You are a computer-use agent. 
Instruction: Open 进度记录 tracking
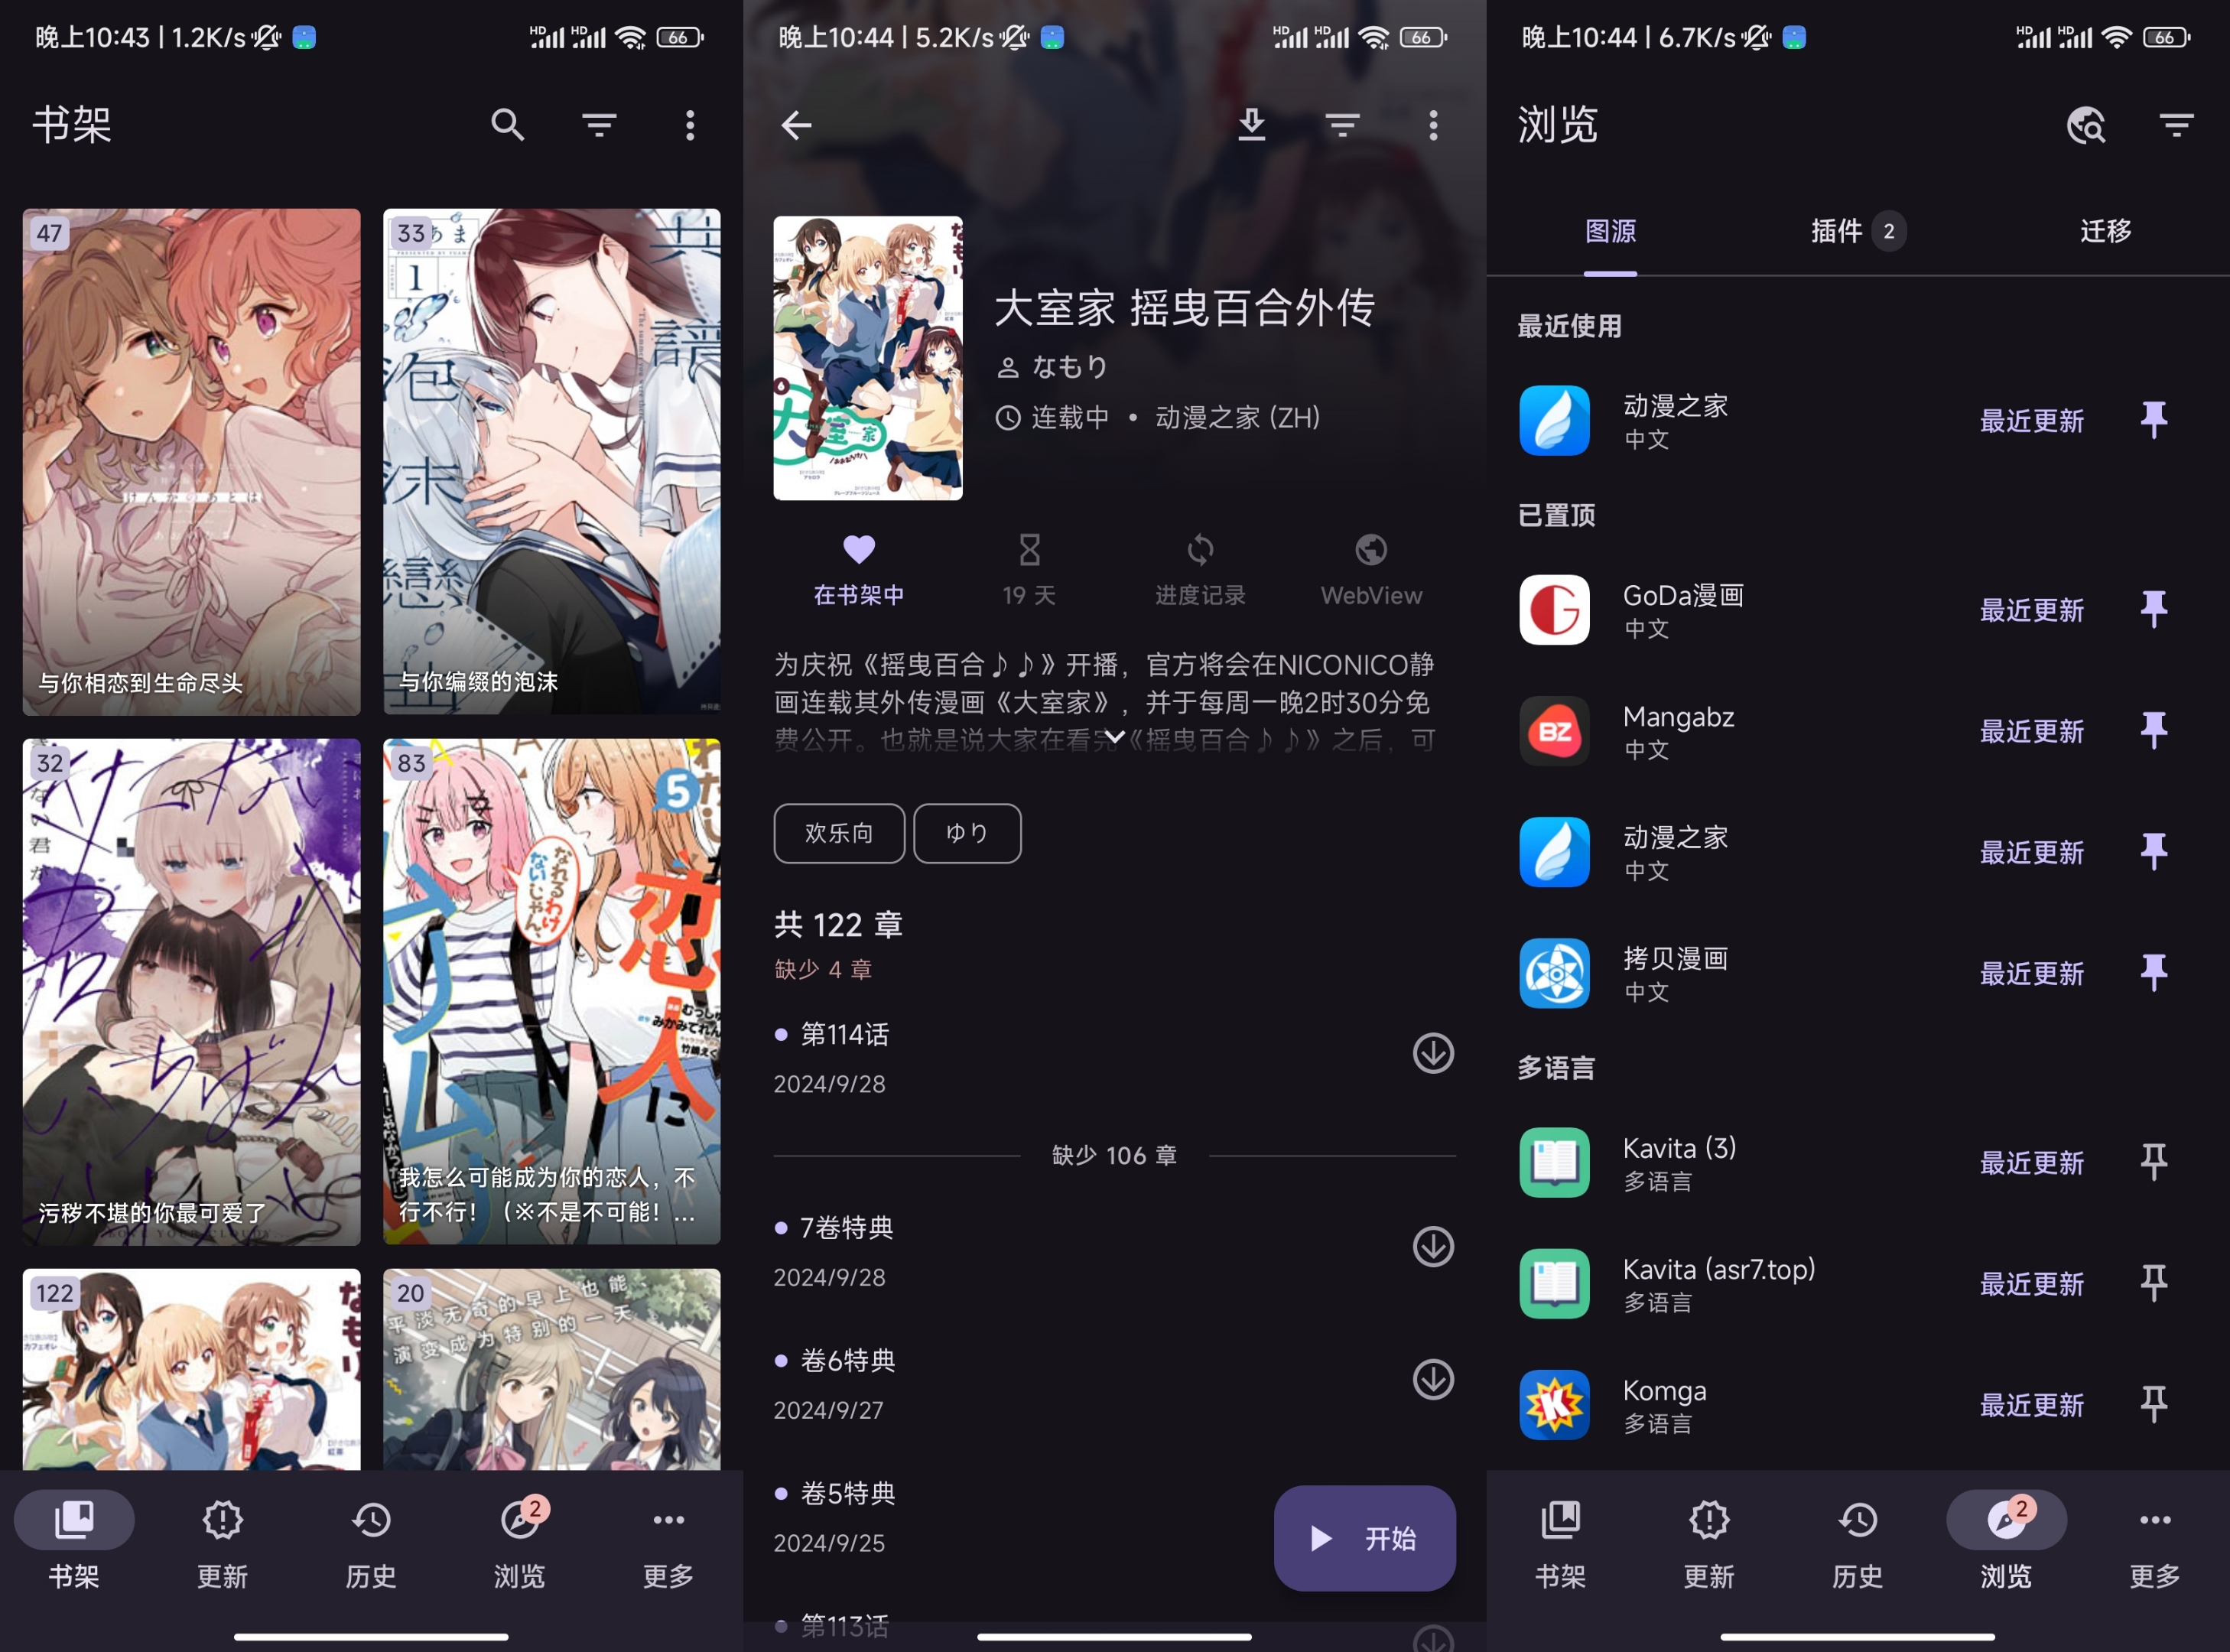click(x=1200, y=570)
